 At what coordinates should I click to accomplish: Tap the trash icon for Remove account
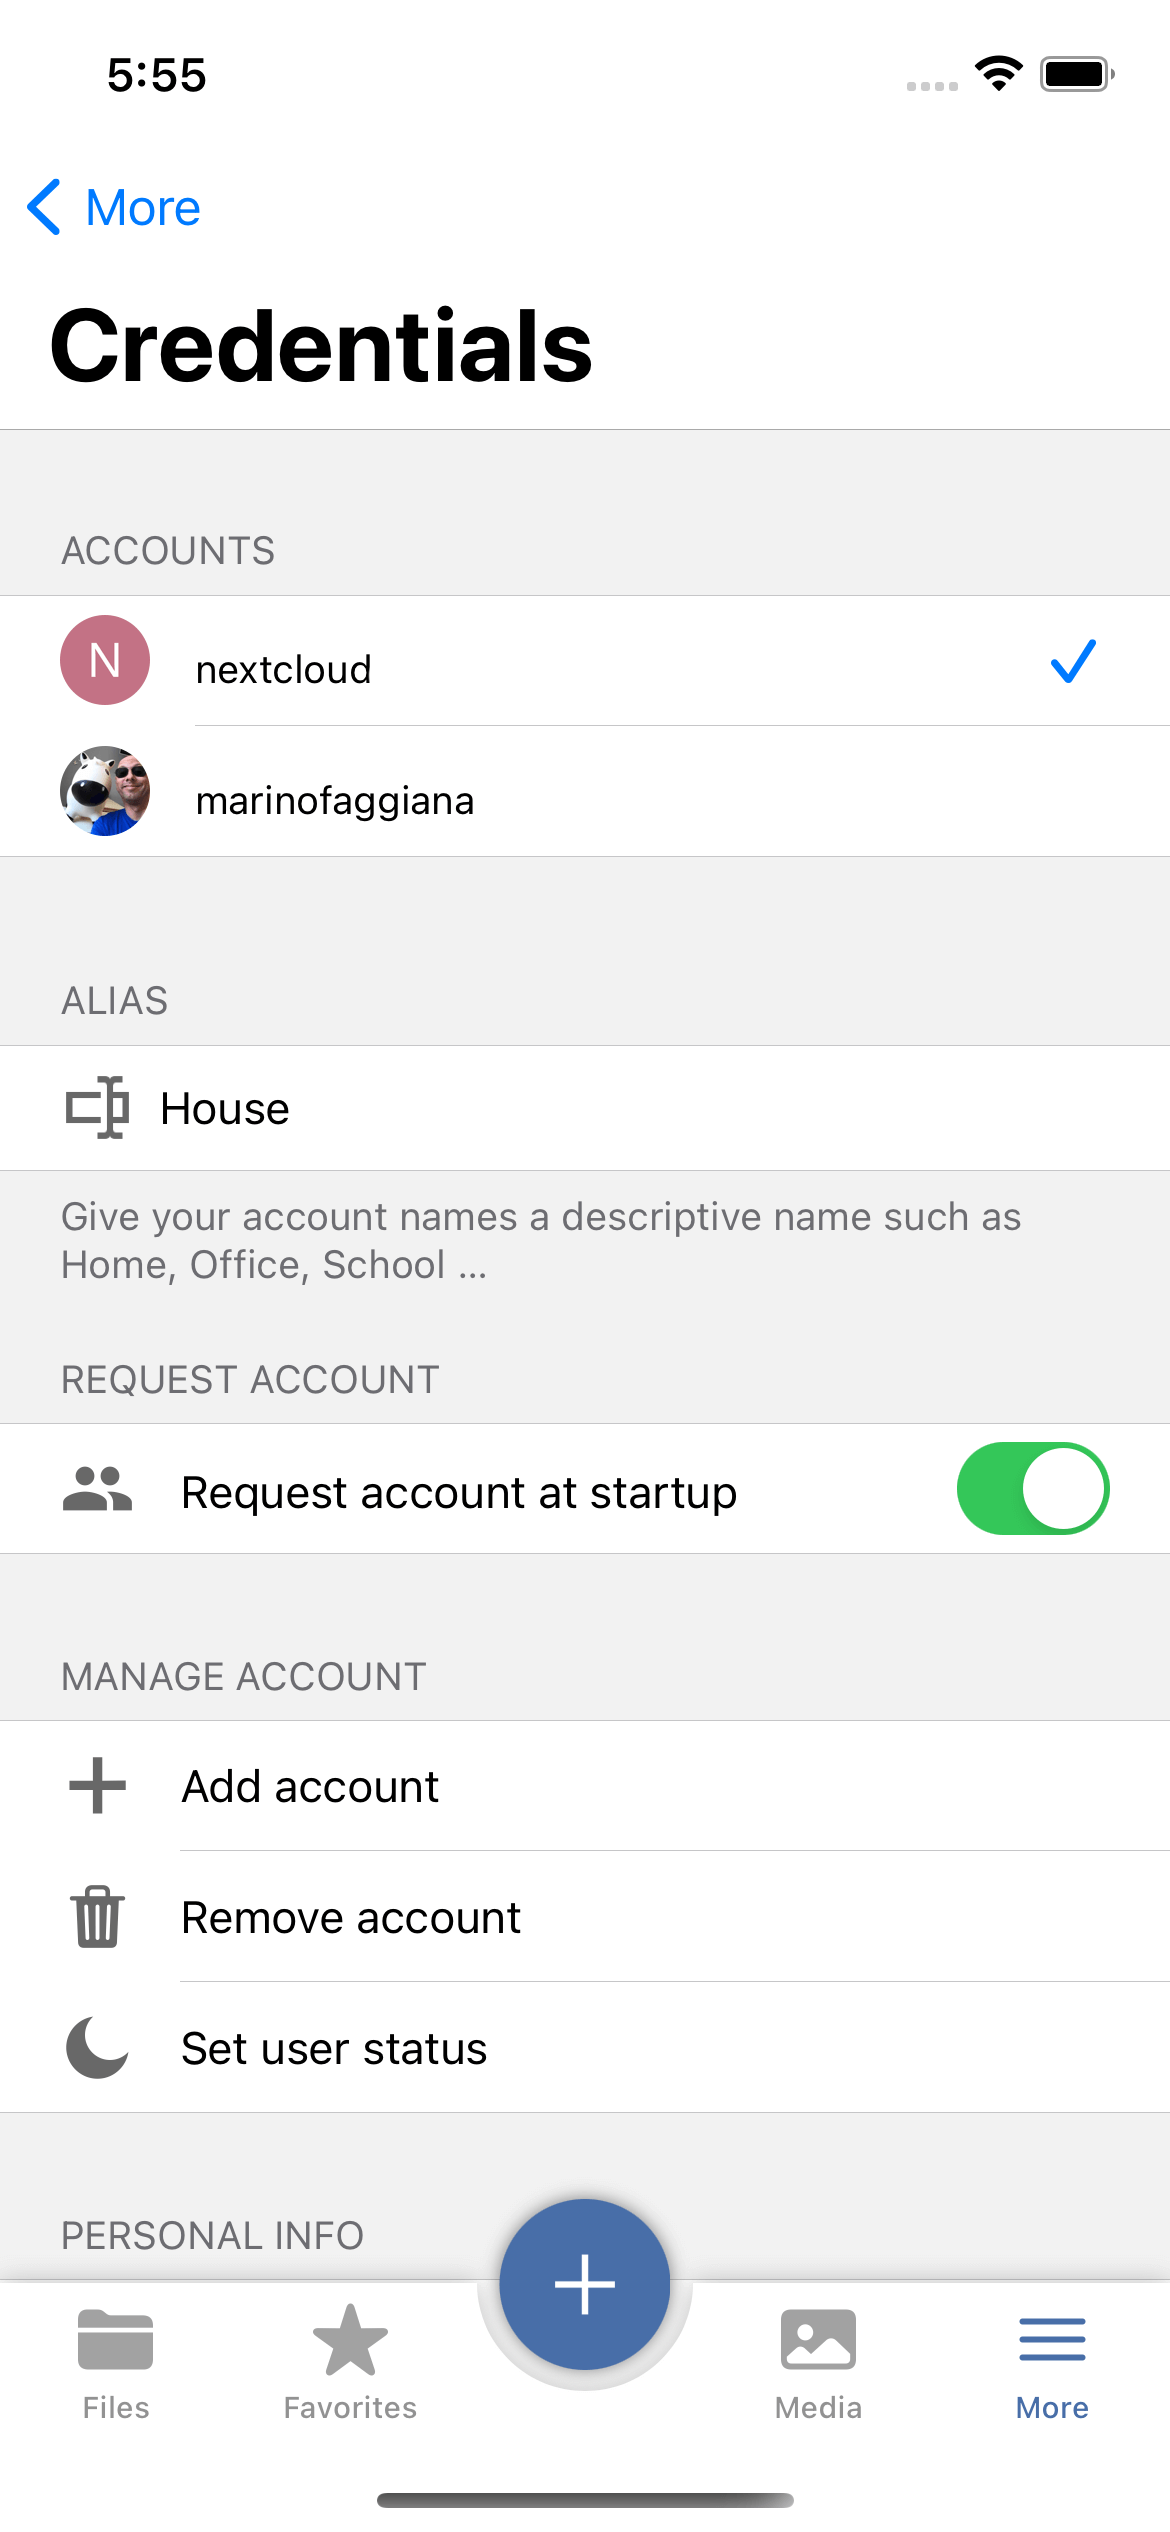98,1916
